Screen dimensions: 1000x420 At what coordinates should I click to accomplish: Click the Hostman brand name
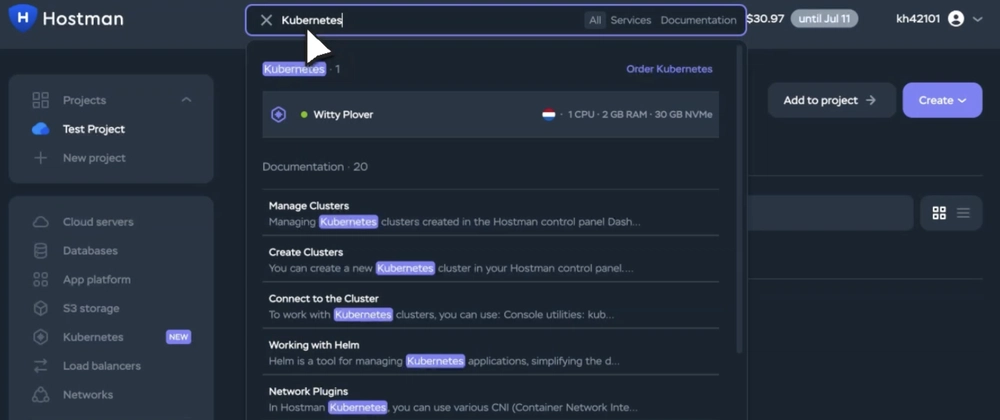click(x=83, y=18)
